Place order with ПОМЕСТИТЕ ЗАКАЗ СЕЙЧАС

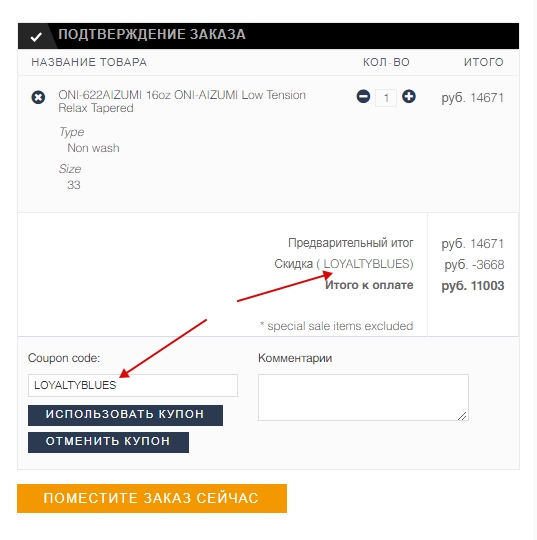pos(152,498)
